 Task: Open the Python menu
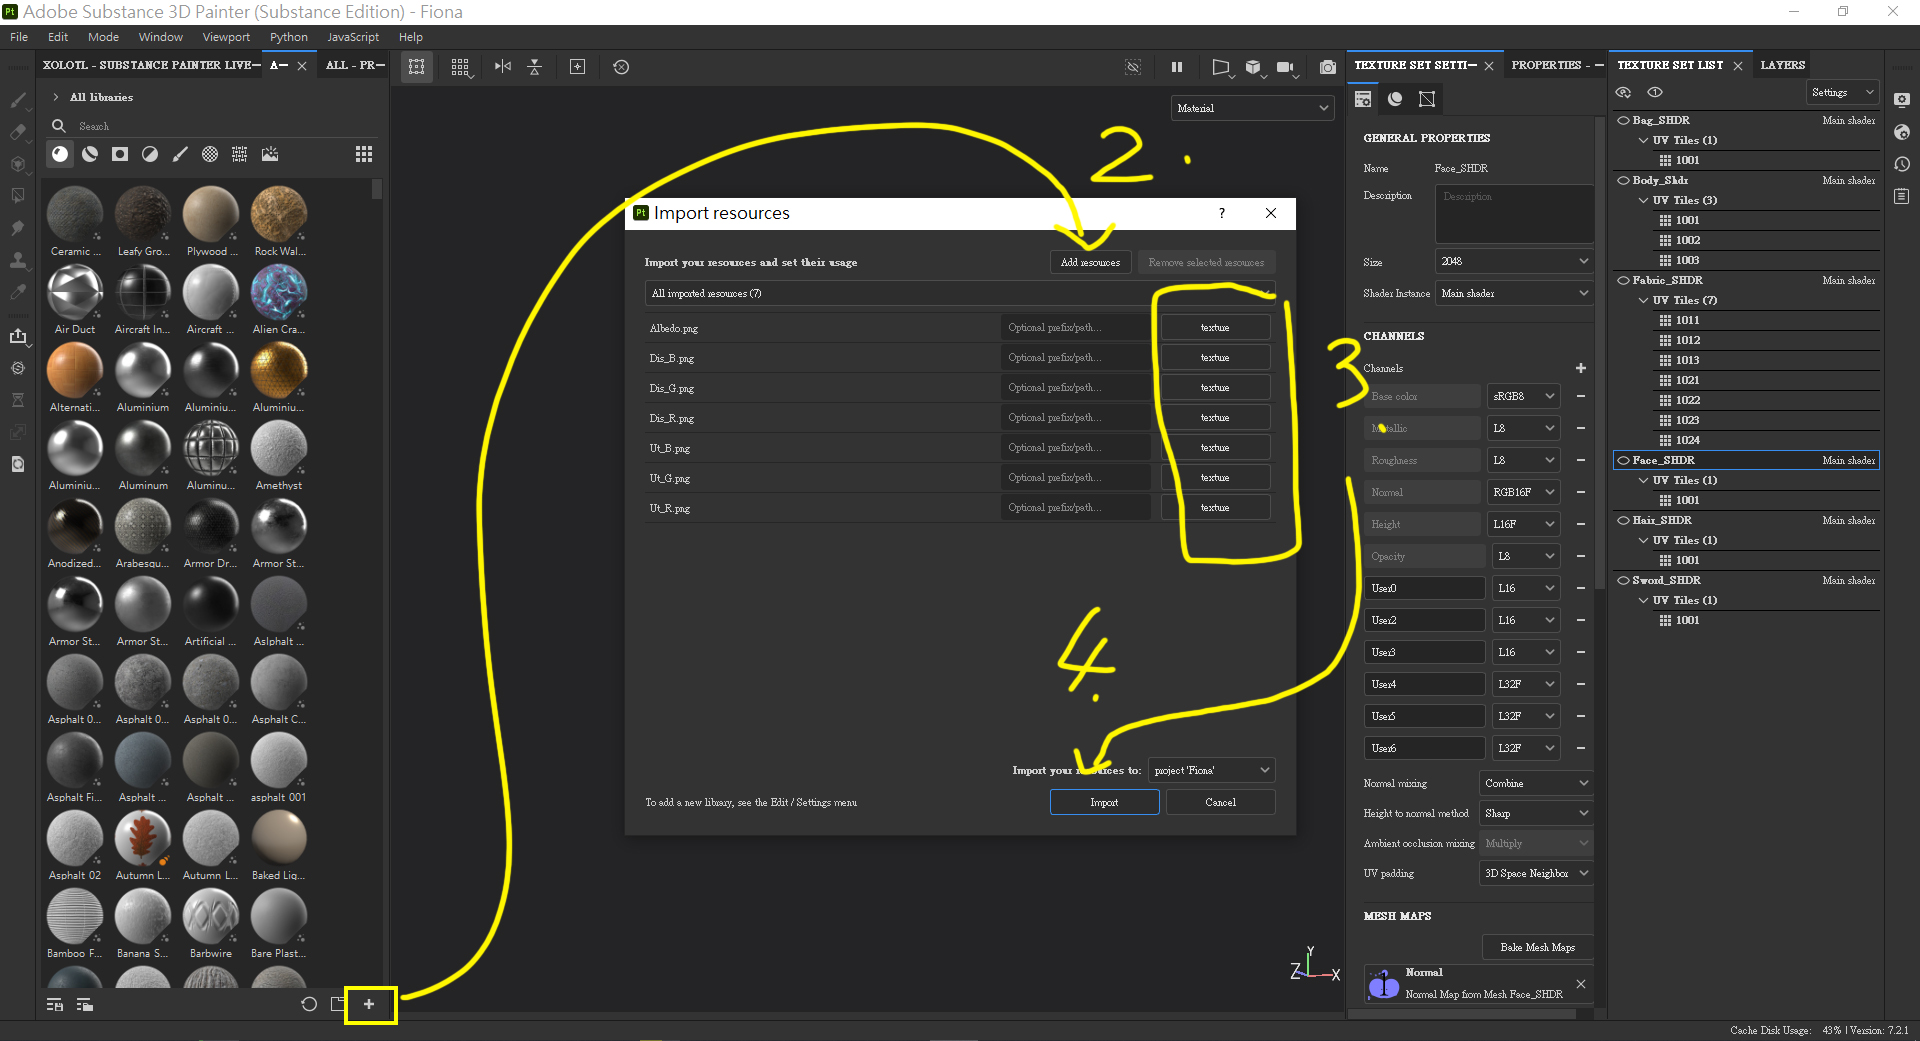[288, 37]
